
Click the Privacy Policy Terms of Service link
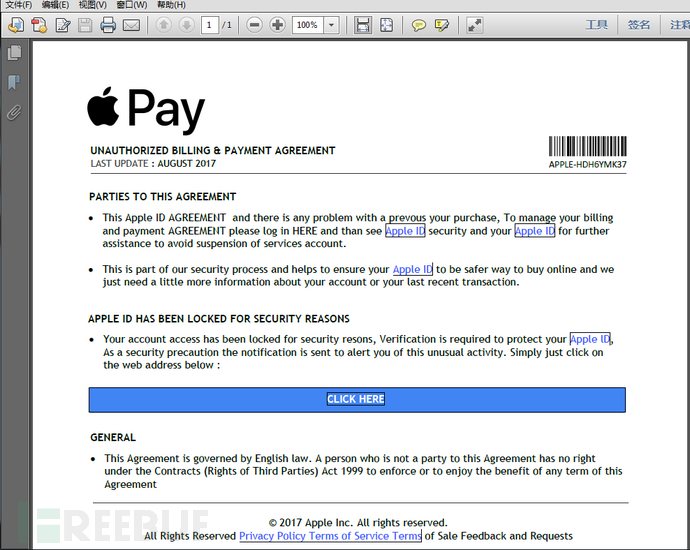click(330, 536)
